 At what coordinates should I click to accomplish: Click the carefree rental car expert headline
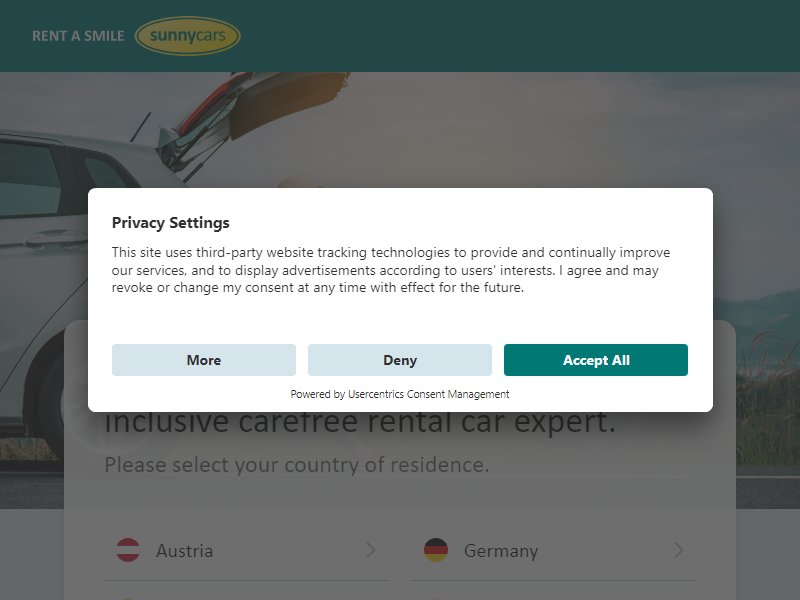[360, 422]
